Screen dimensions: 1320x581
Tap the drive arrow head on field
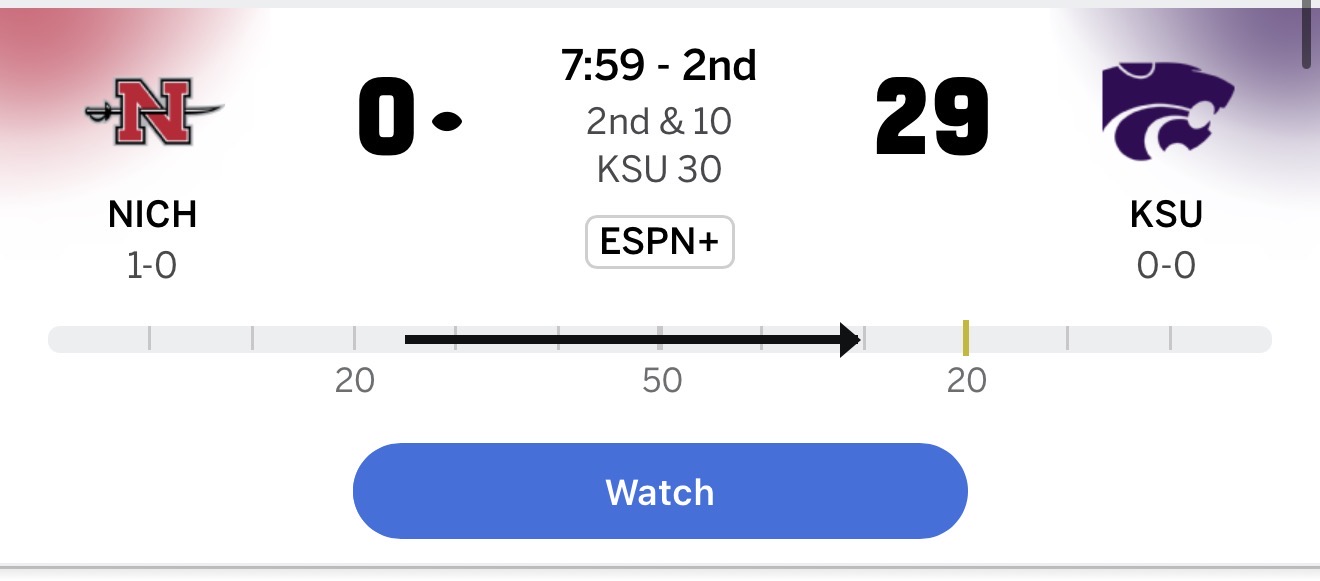(x=850, y=340)
